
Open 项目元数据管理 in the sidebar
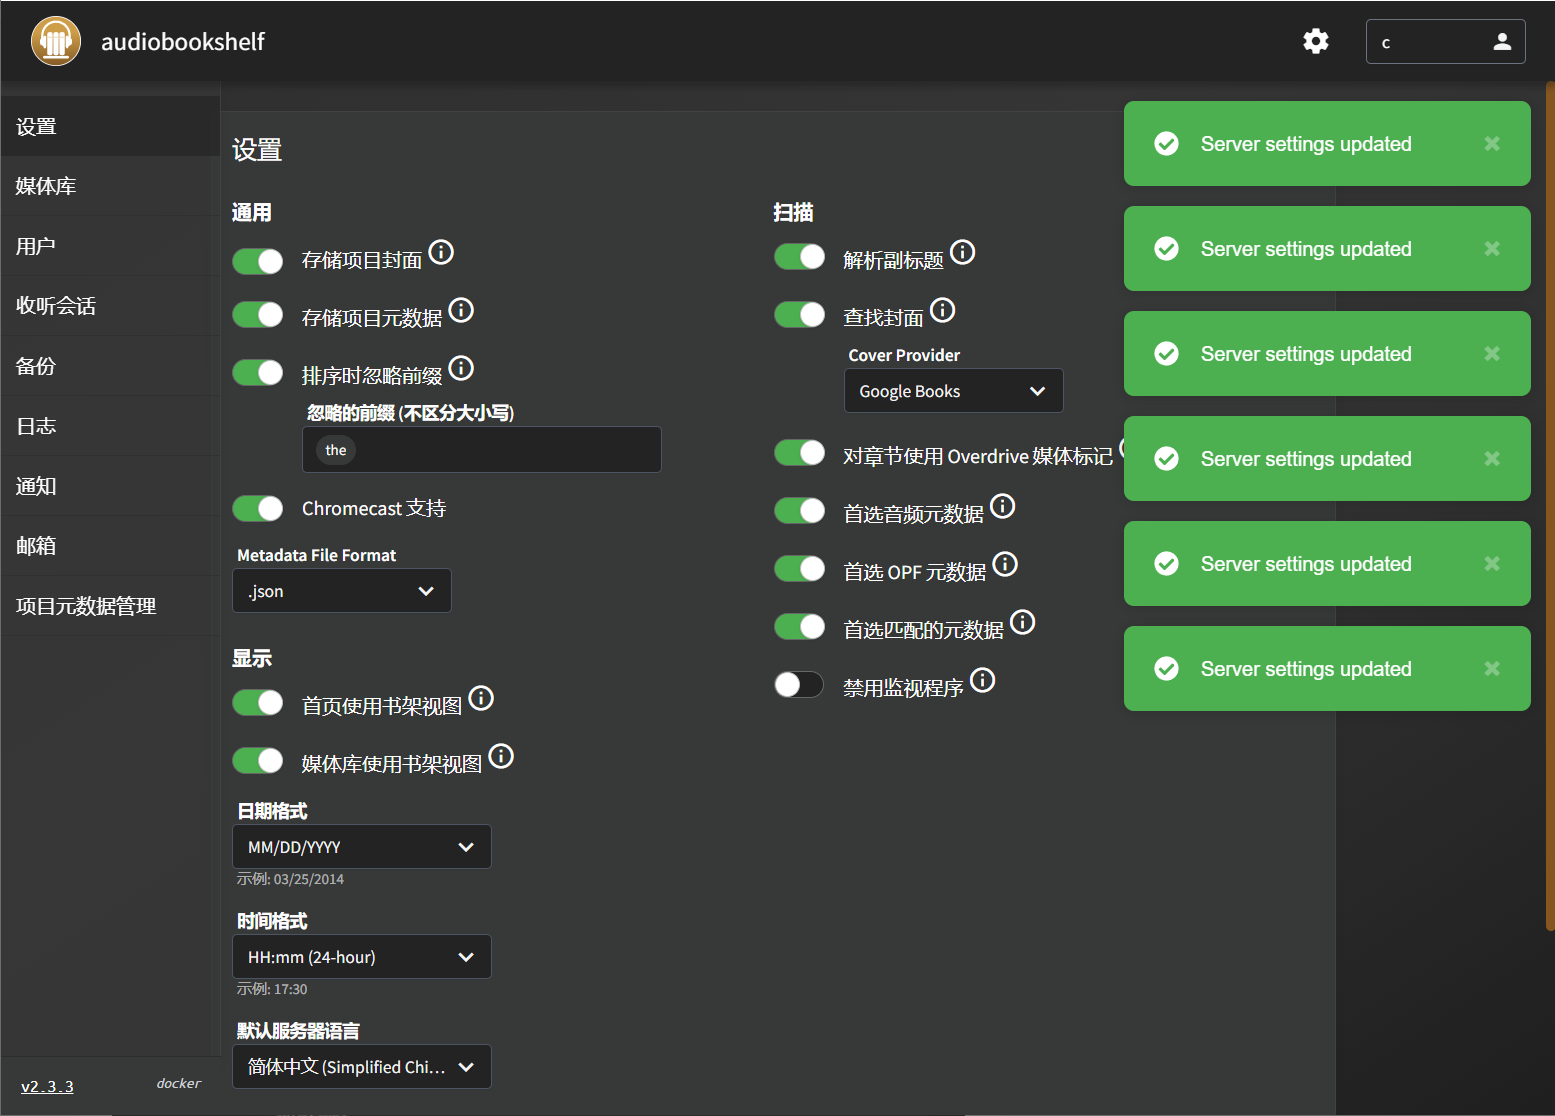[110, 606]
